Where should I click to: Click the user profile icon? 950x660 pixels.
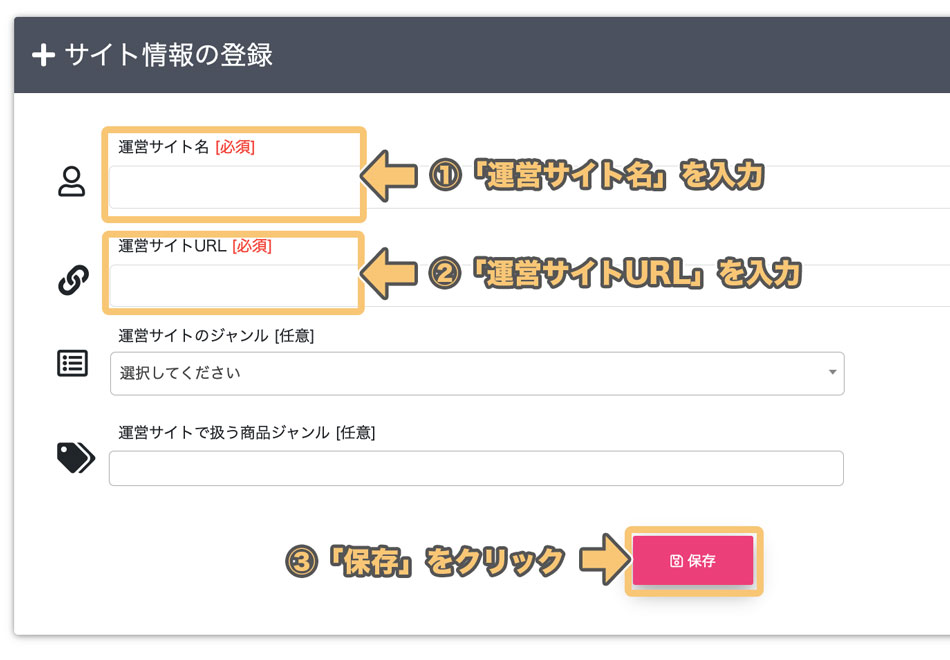click(71, 181)
